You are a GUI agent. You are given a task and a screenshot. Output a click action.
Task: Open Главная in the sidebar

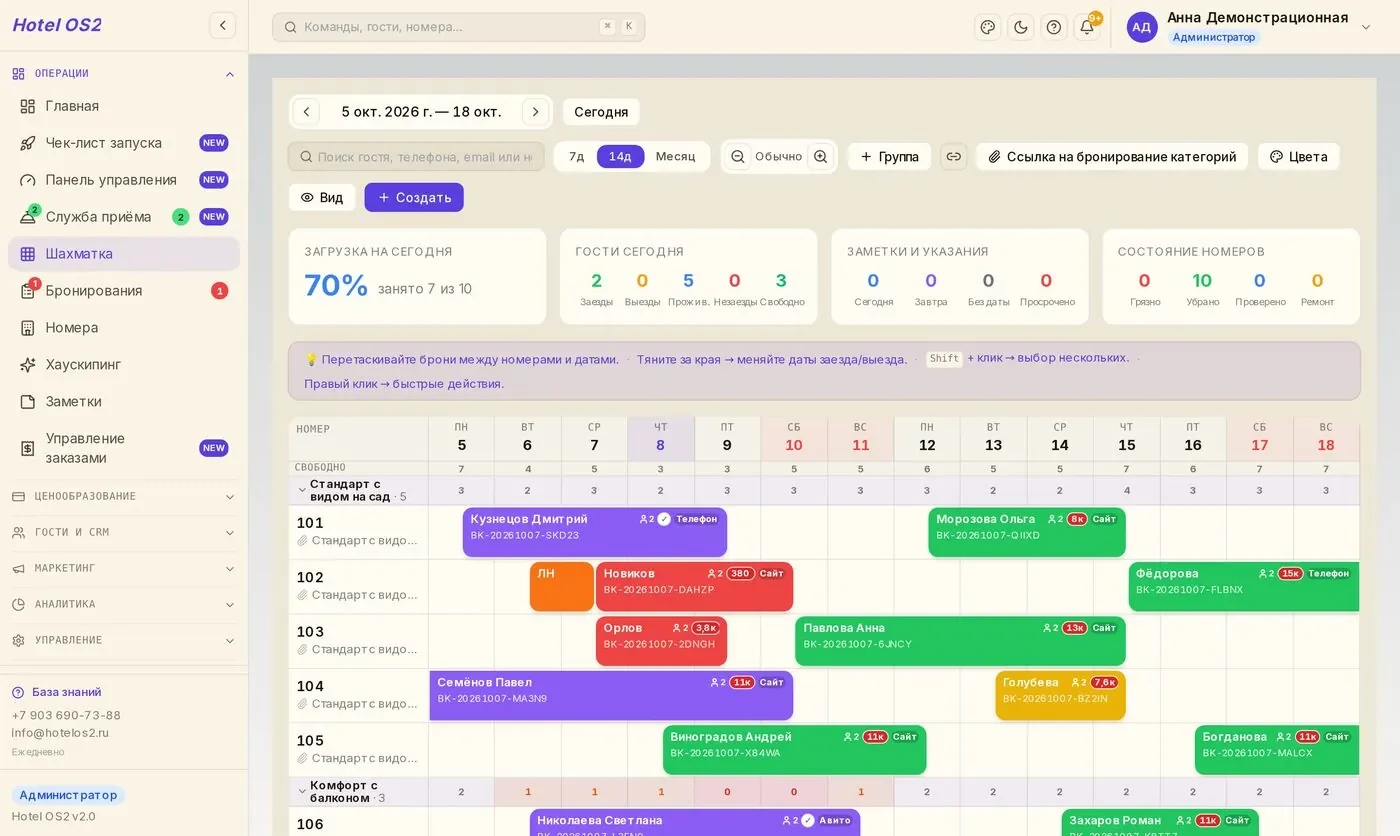click(x=124, y=106)
